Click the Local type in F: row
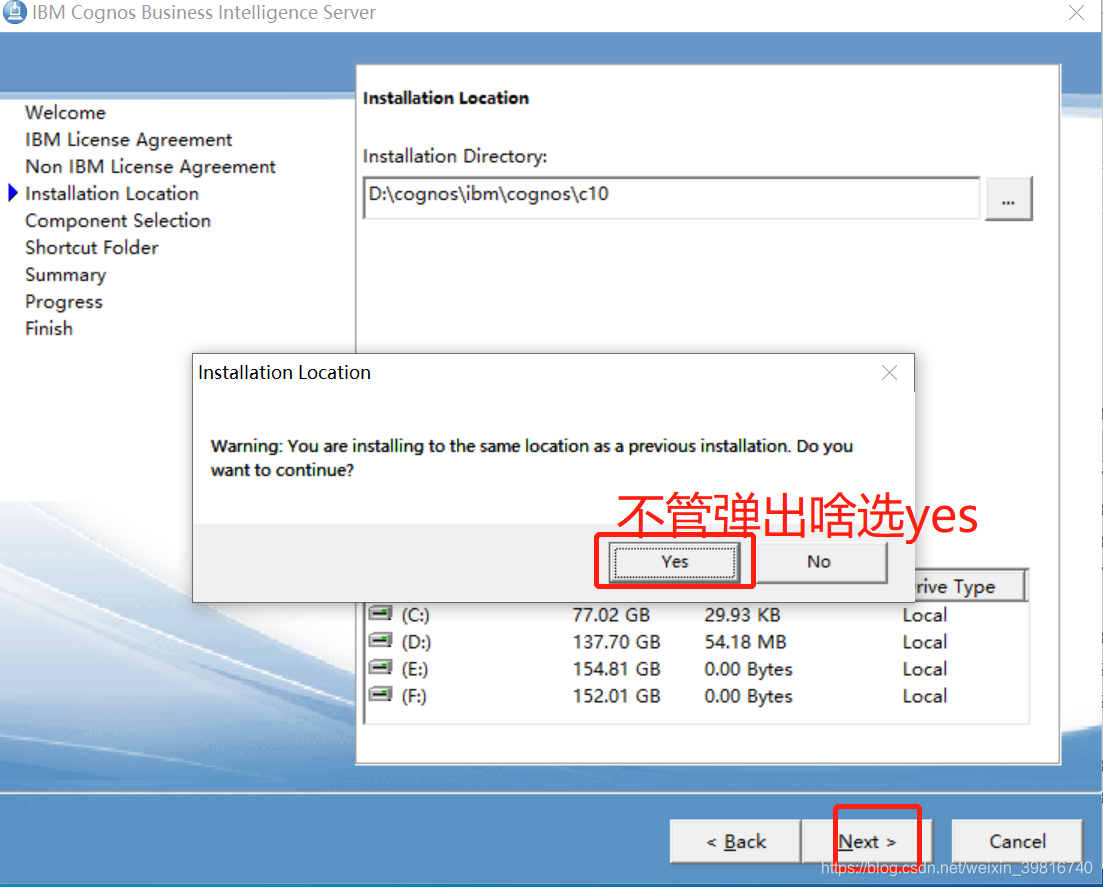 click(x=925, y=696)
